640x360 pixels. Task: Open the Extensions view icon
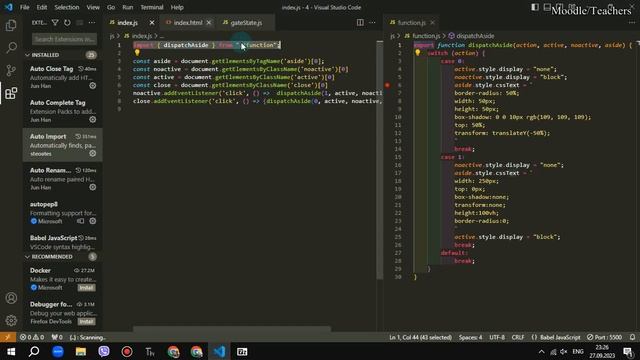tap(11, 93)
